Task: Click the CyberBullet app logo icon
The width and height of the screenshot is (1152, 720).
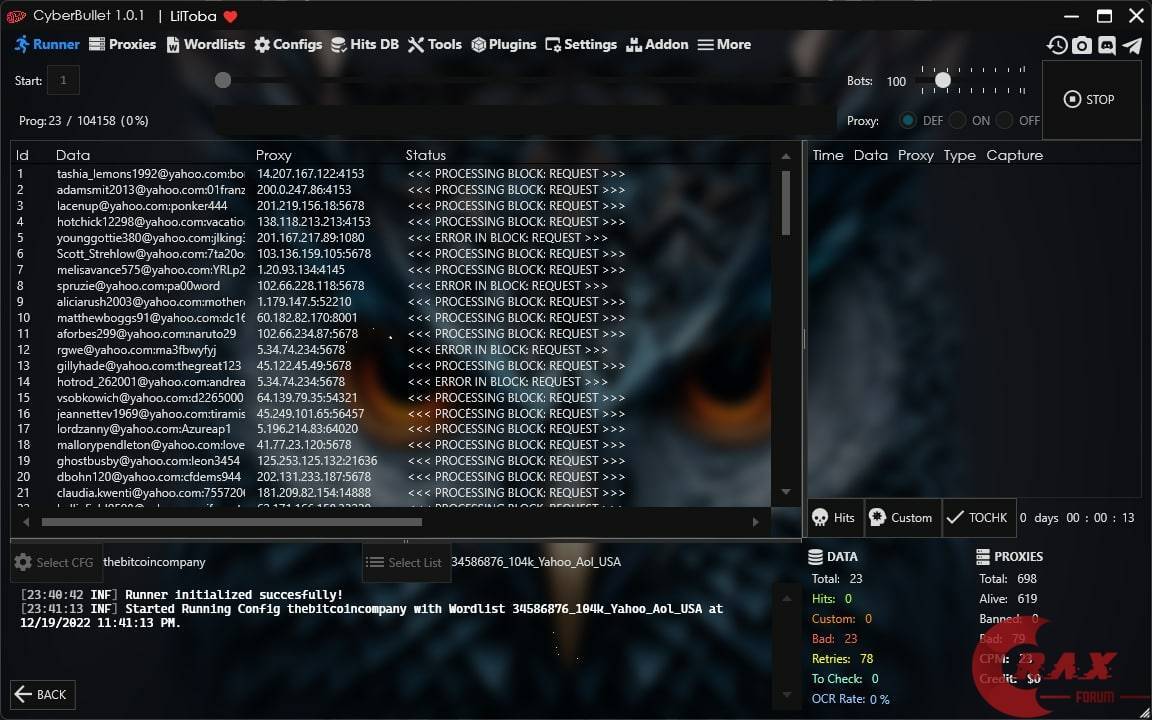Action: (x=15, y=16)
